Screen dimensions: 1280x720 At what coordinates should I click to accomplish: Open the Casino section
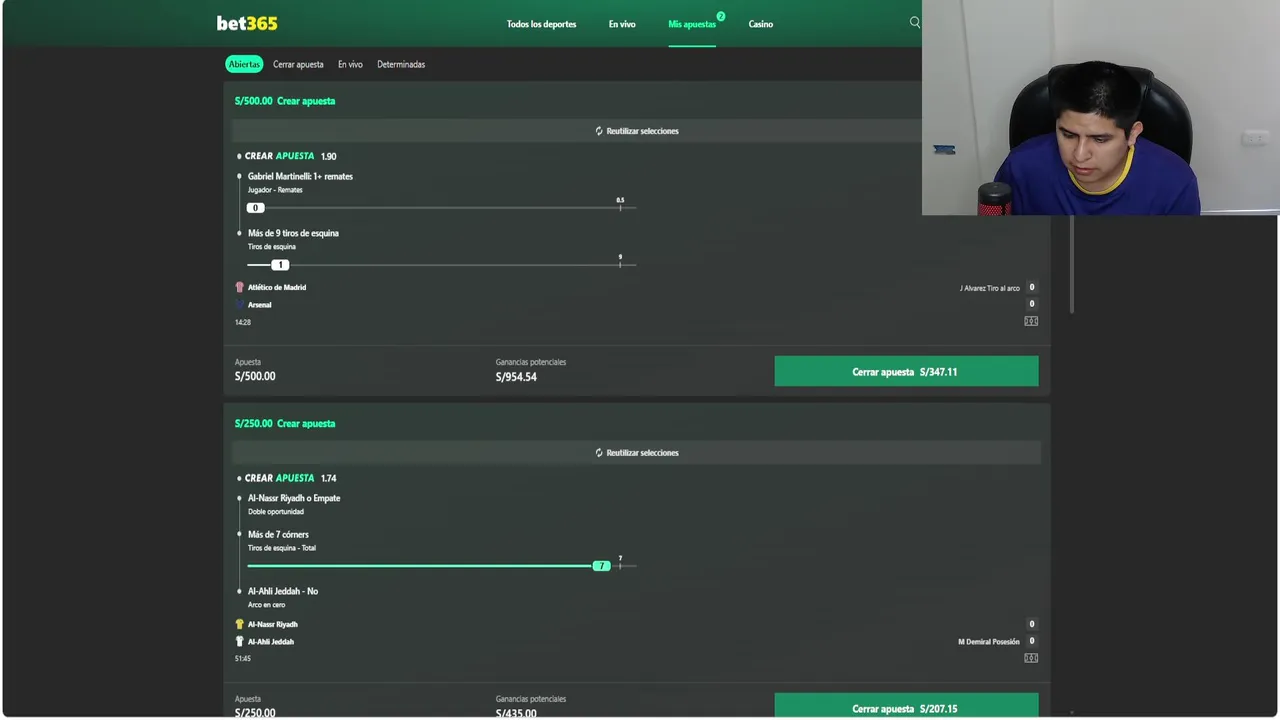[760, 24]
